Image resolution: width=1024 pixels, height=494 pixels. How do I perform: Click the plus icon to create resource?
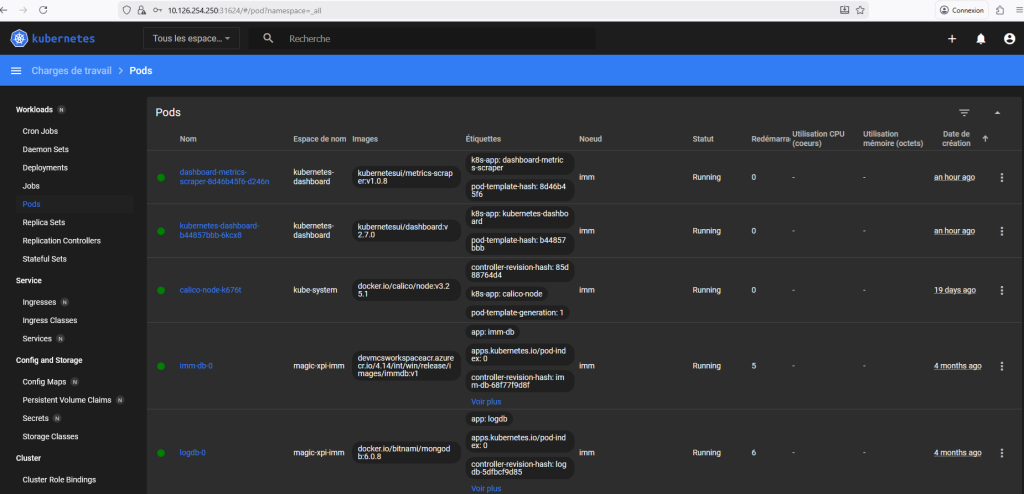(952, 39)
